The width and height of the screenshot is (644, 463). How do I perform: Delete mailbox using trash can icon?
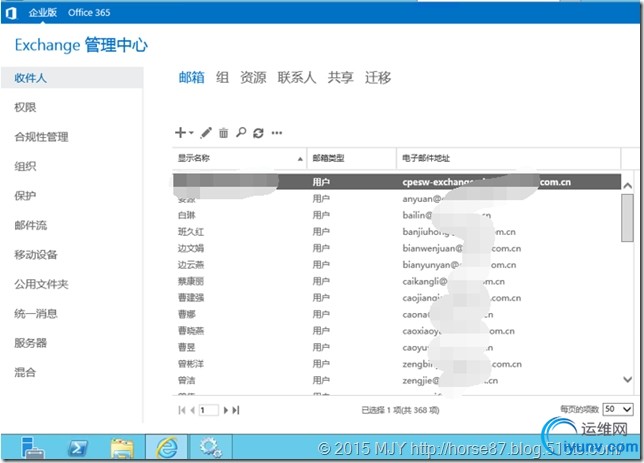(223, 133)
